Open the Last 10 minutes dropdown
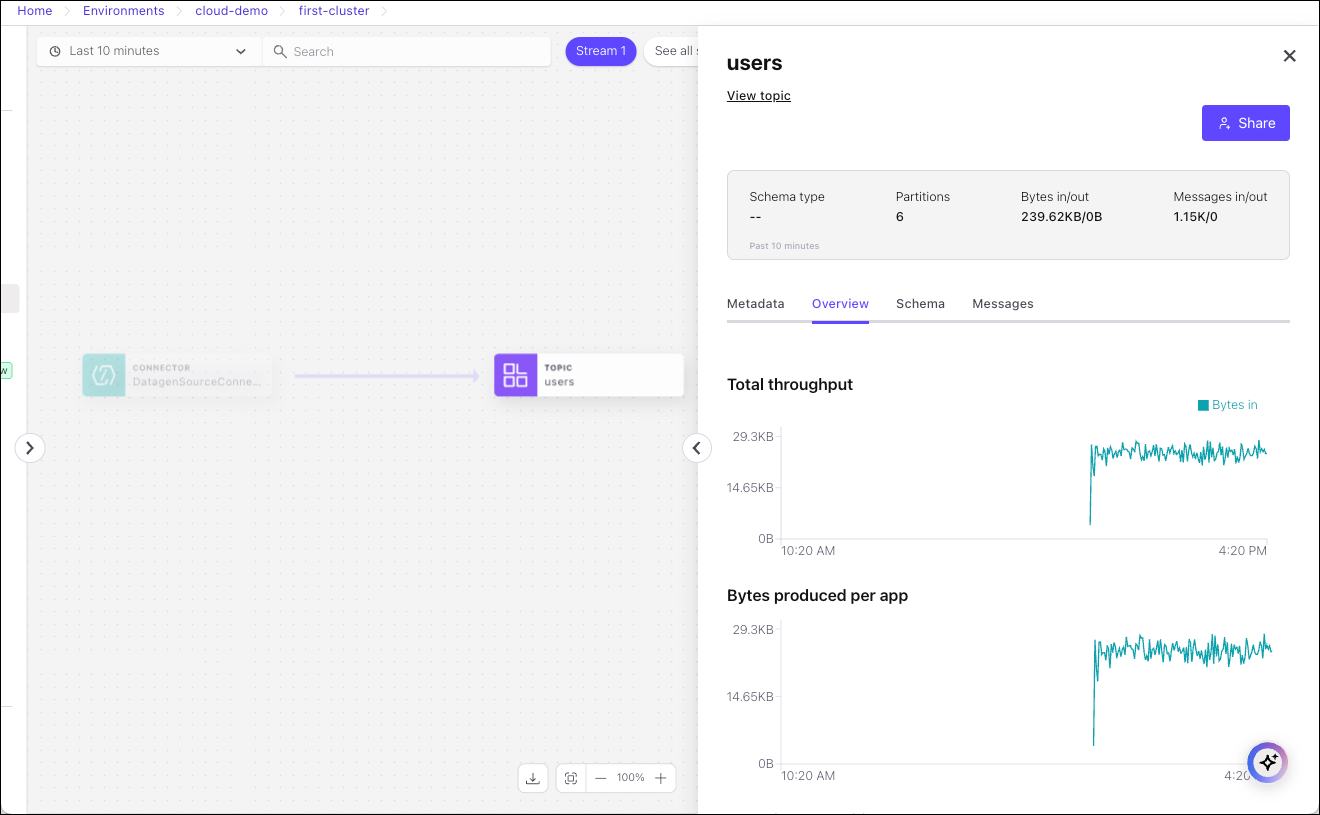The height and width of the screenshot is (815, 1320). [x=148, y=51]
